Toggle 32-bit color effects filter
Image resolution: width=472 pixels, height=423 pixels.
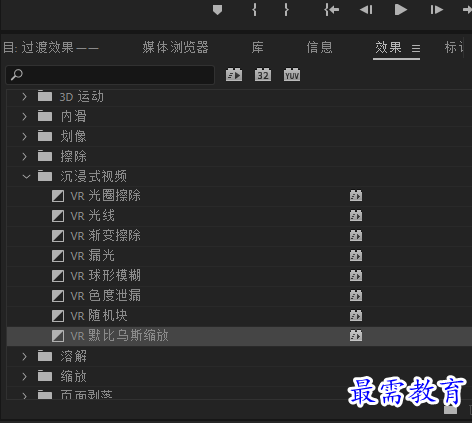[263, 75]
